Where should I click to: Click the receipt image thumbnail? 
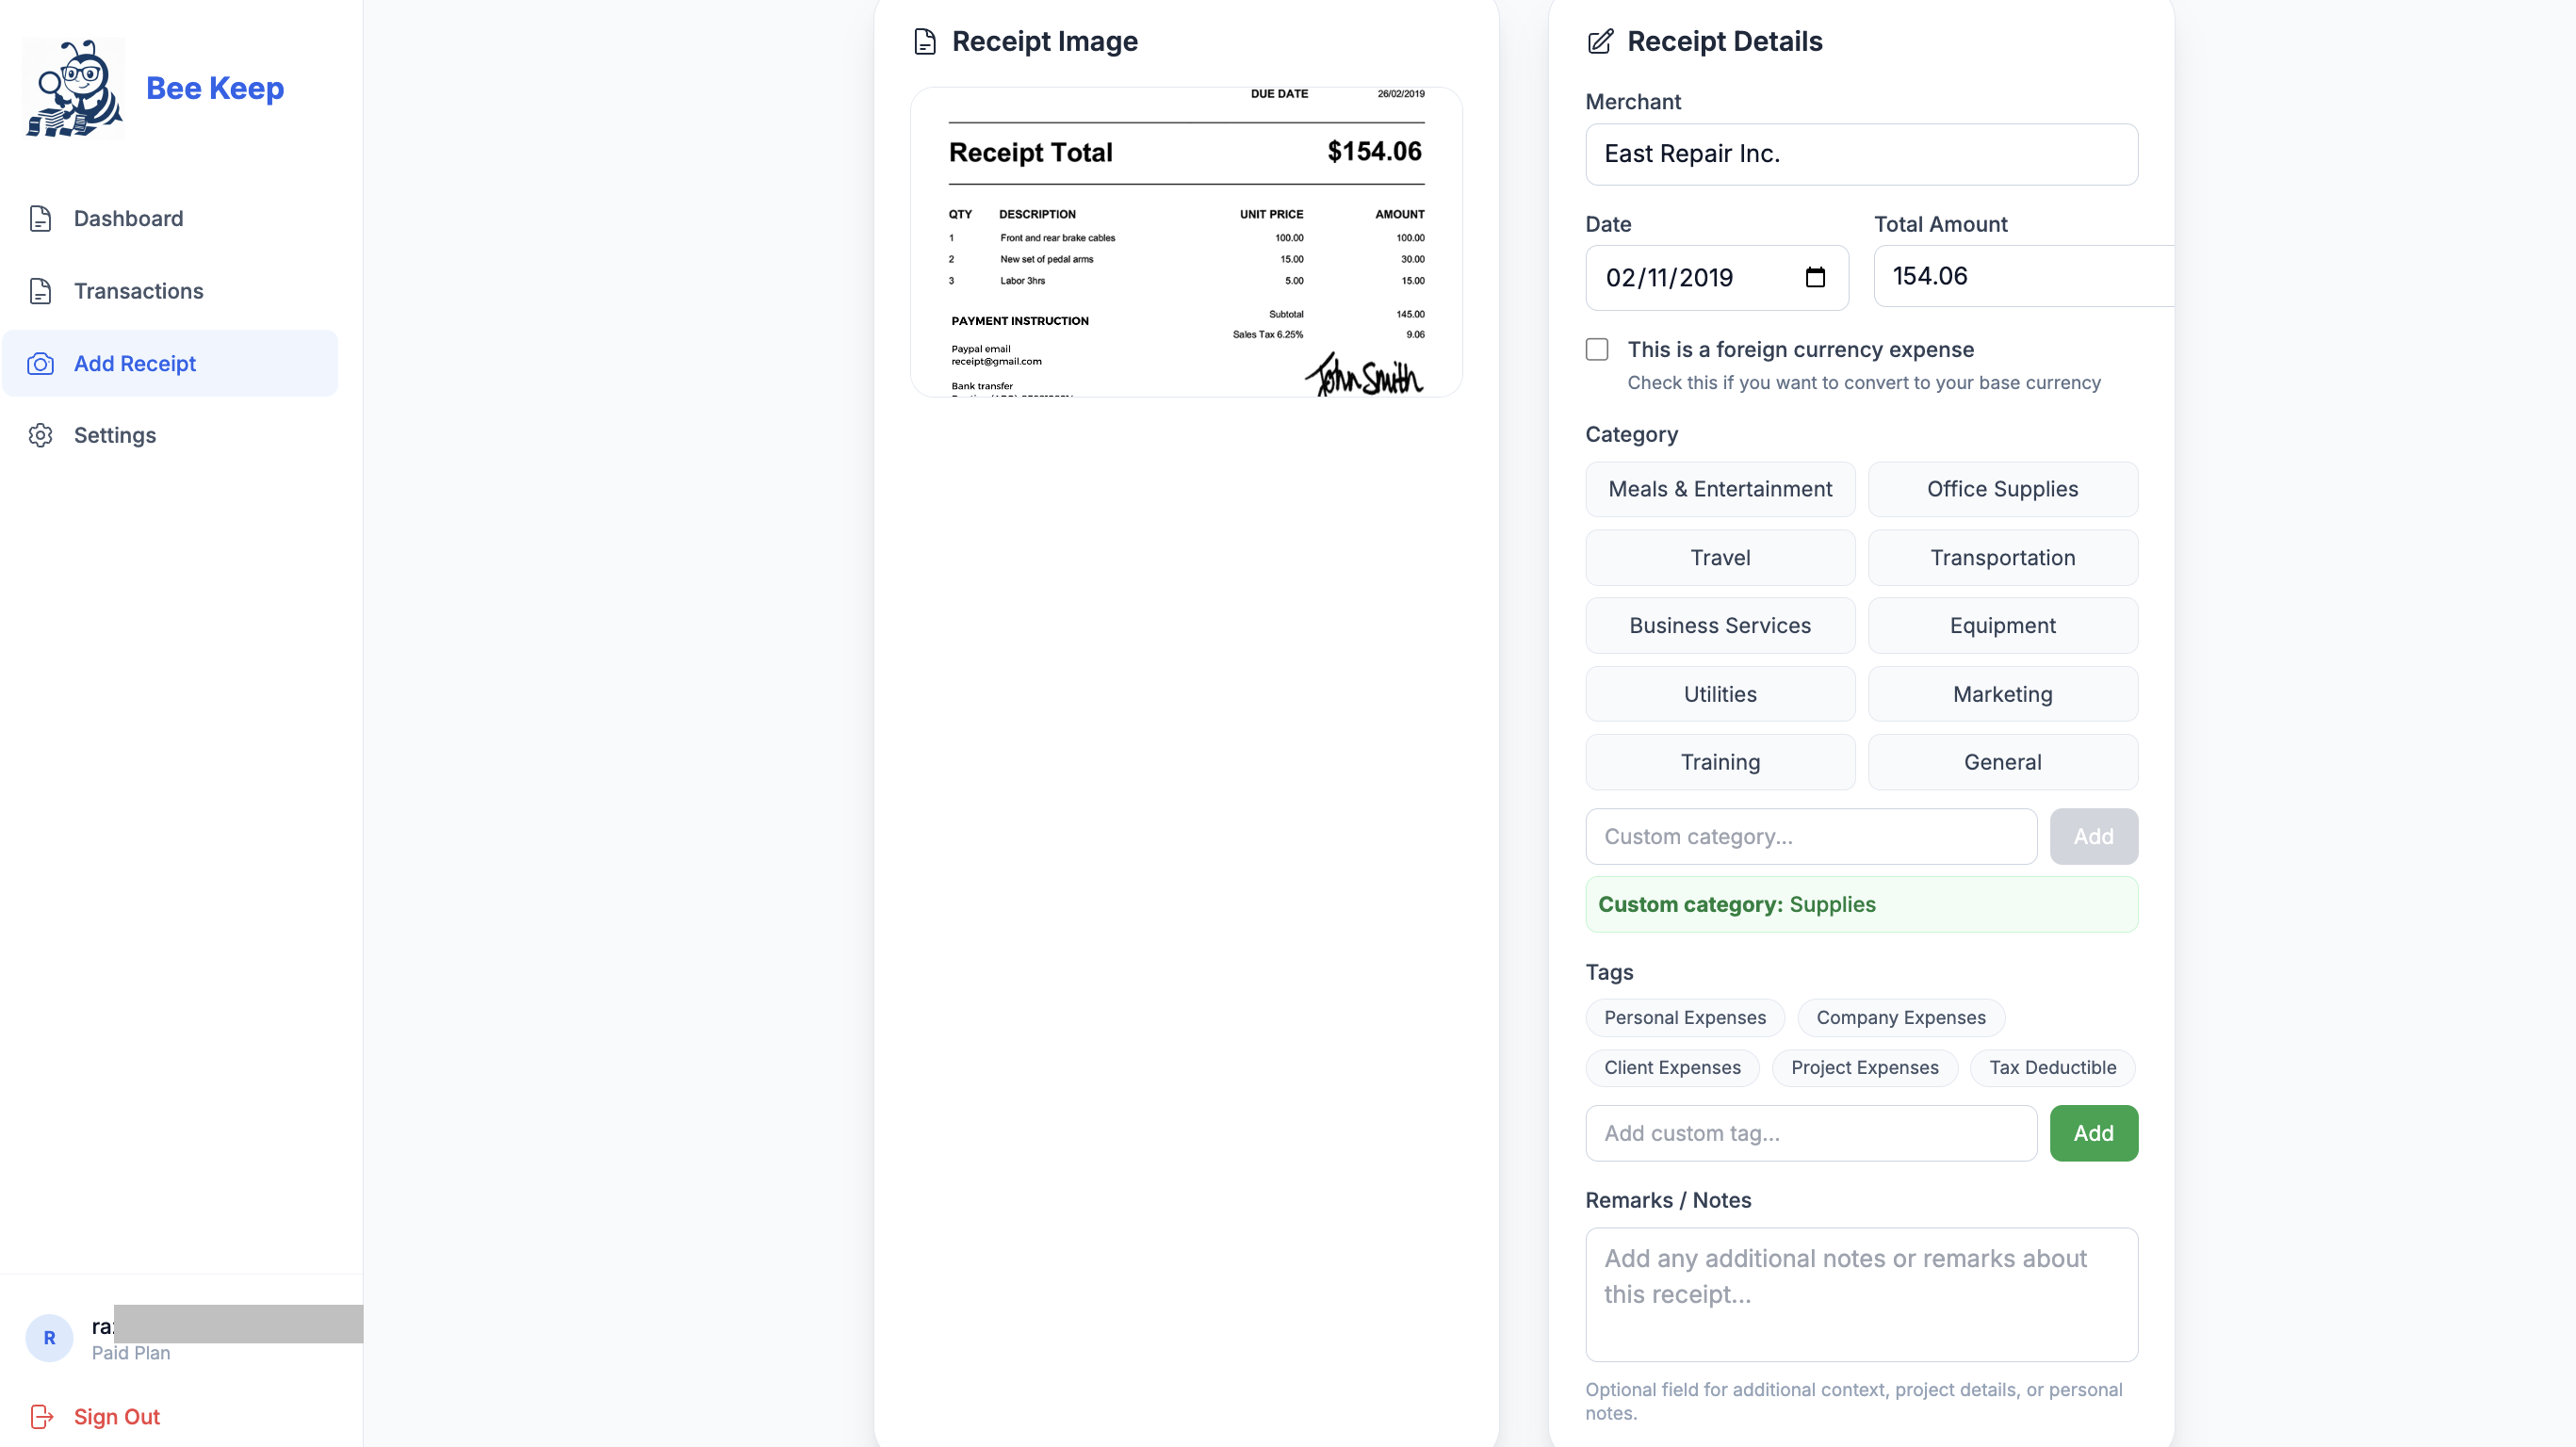[x=1186, y=242]
